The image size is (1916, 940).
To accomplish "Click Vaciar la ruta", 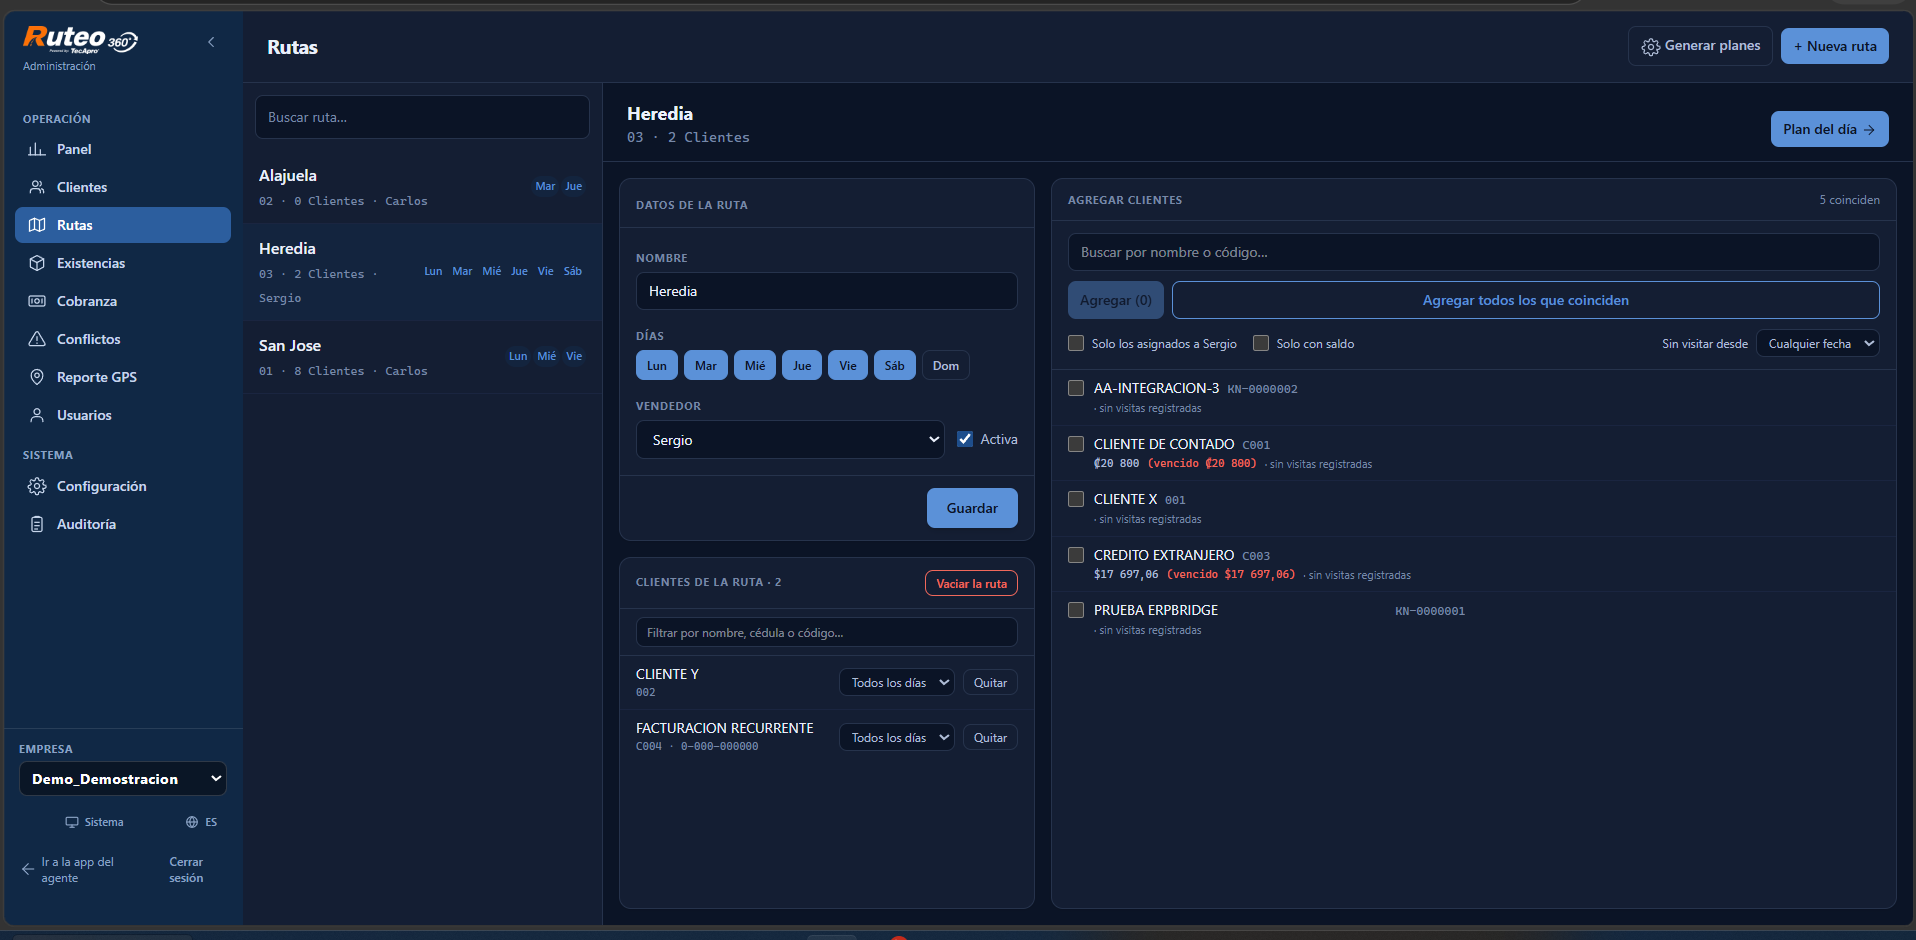I will pyautogui.click(x=971, y=583).
